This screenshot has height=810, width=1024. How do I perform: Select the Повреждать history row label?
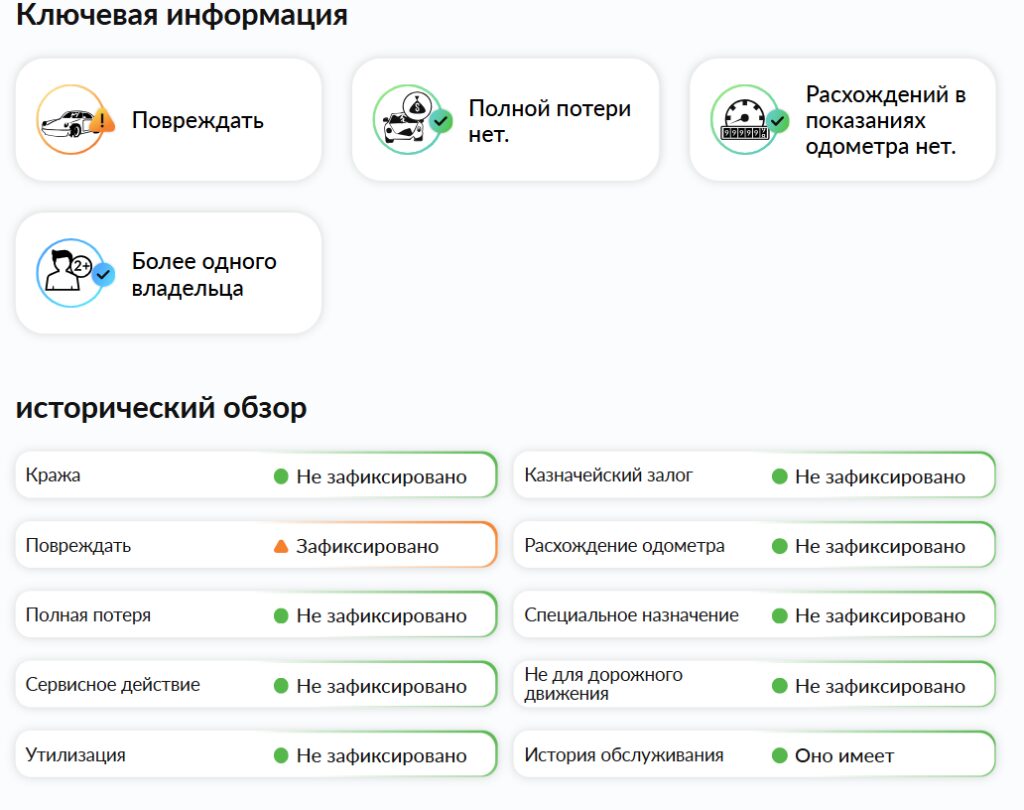[78, 545]
